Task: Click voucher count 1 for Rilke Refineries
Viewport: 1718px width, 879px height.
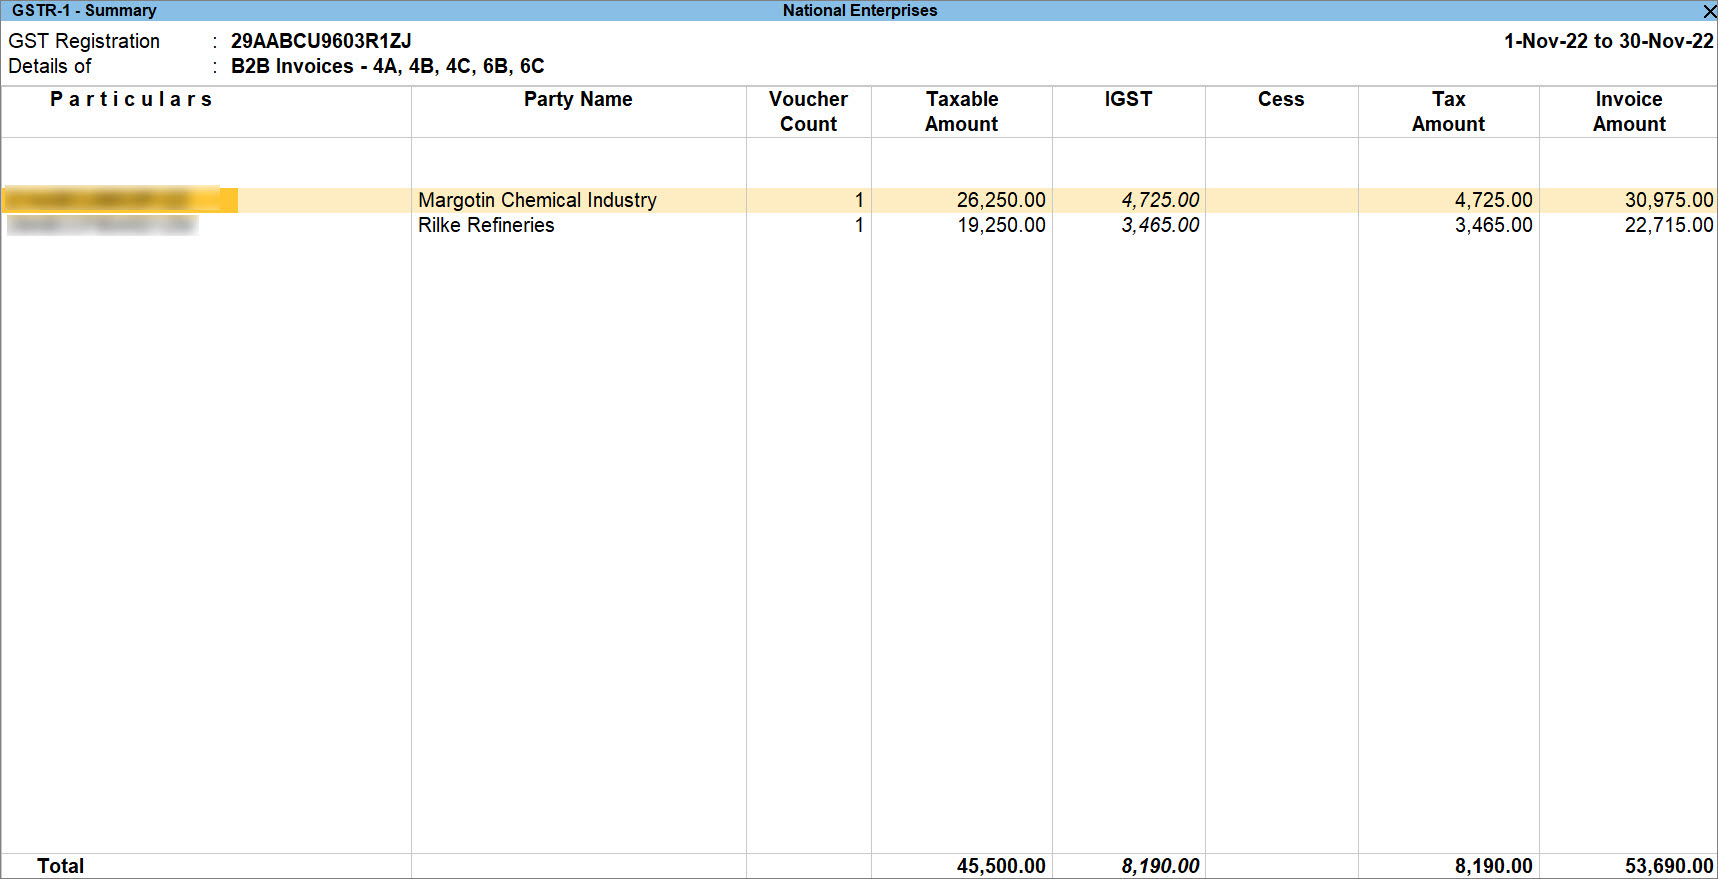Action: pyautogui.click(x=859, y=225)
